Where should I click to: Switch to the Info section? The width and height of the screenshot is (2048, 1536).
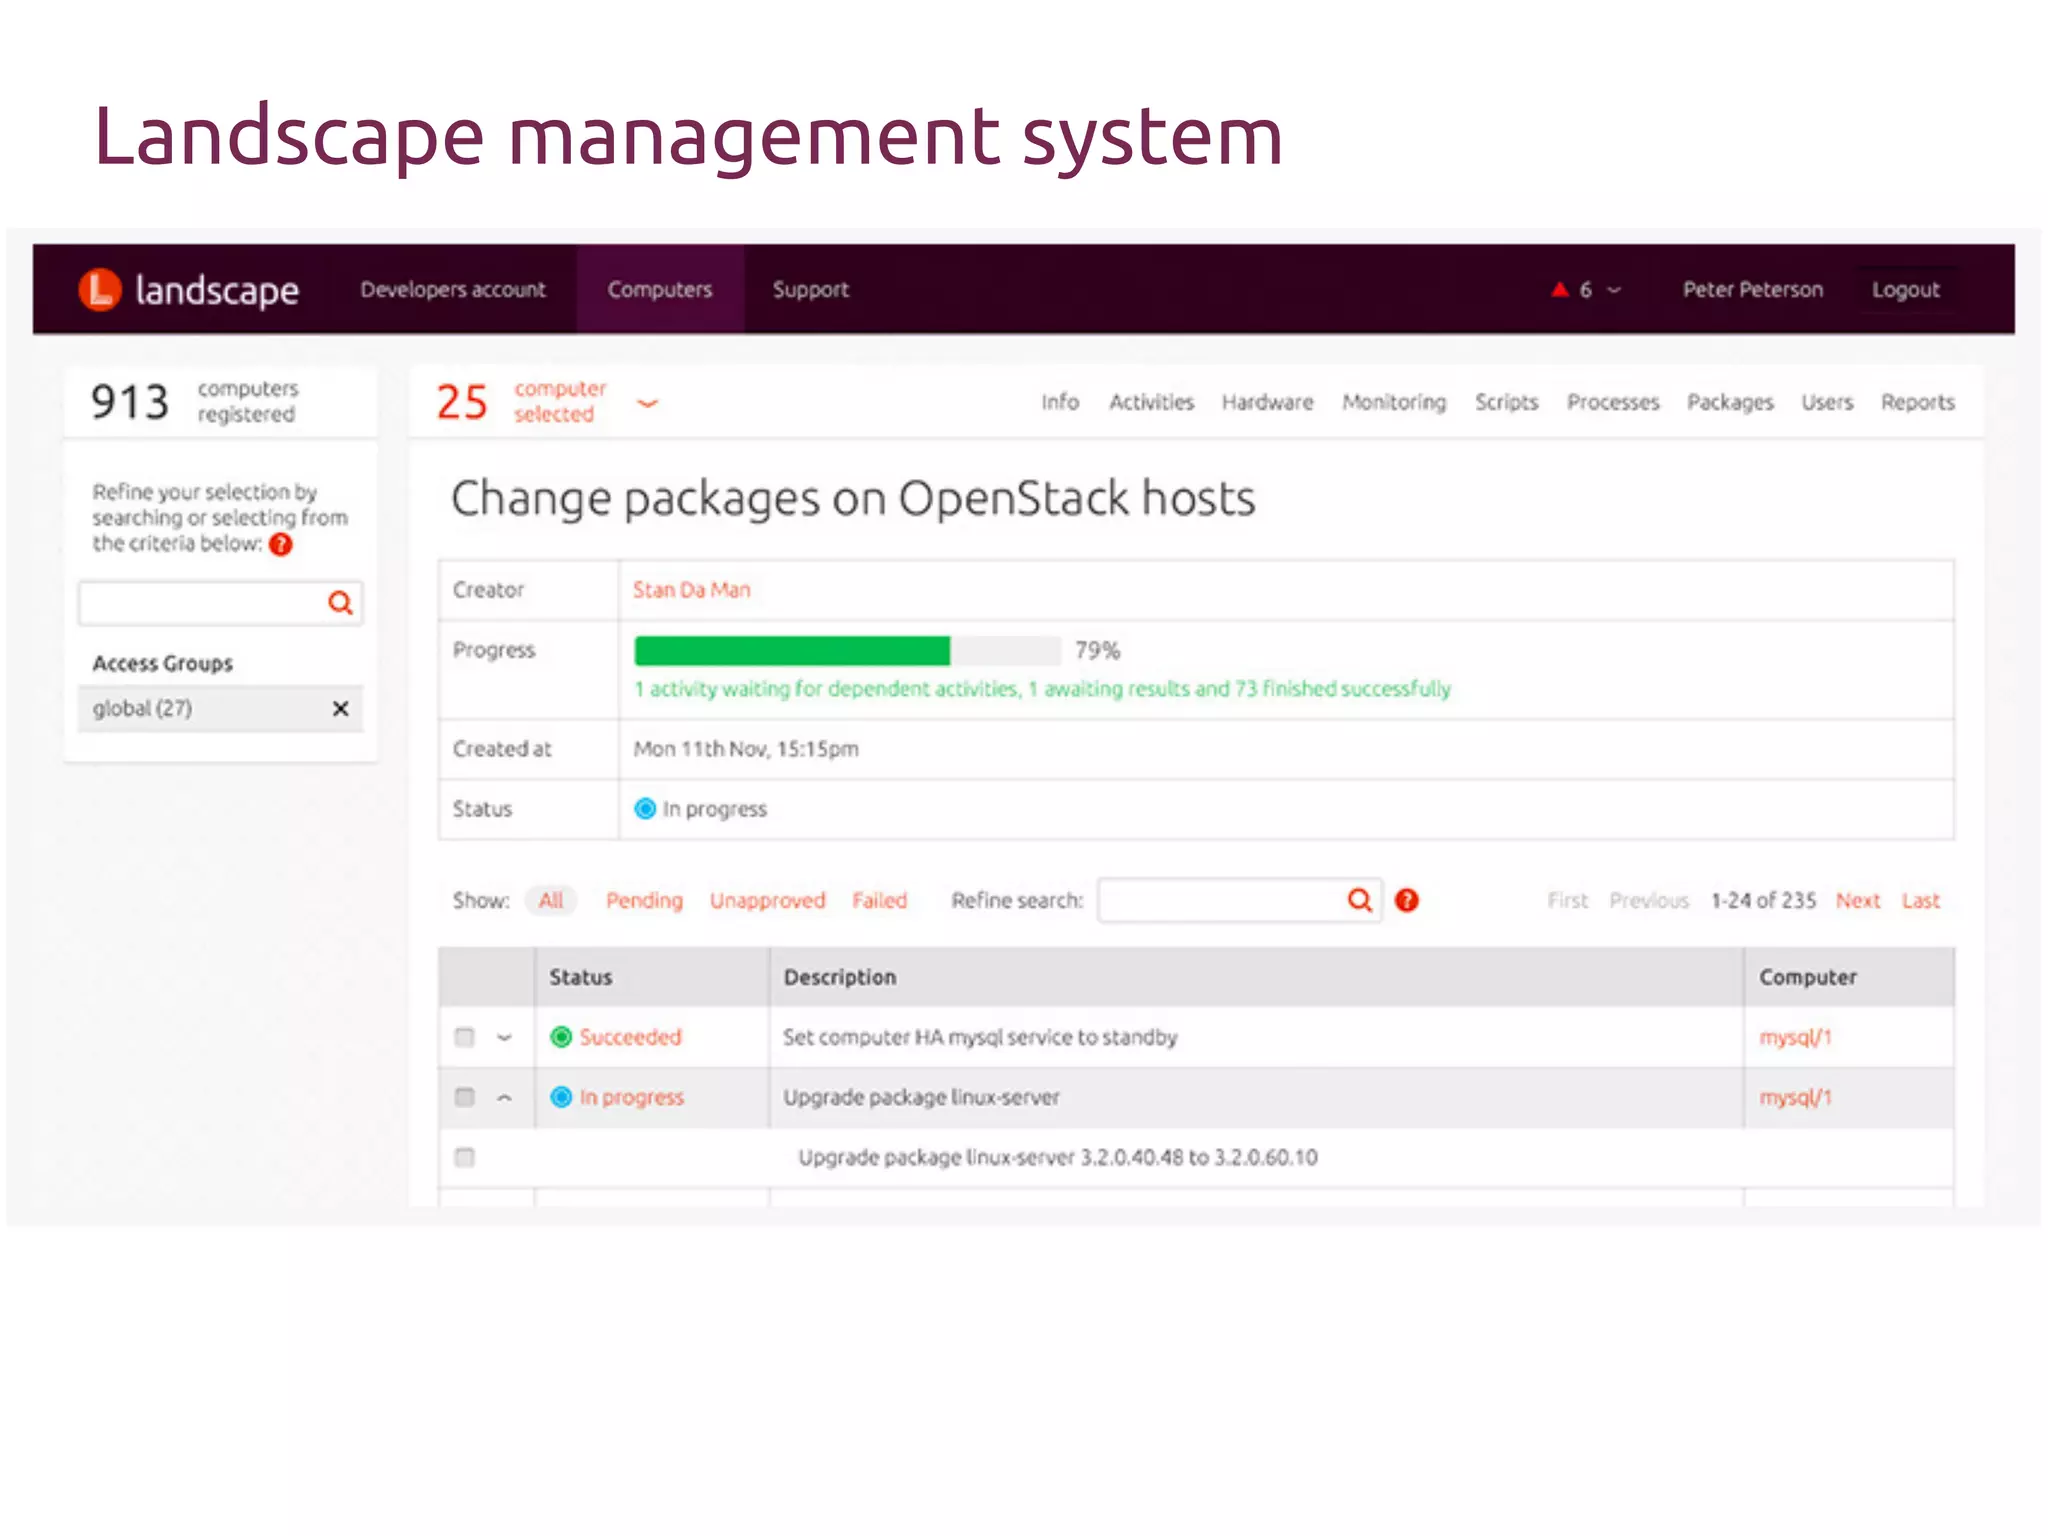(x=1059, y=402)
